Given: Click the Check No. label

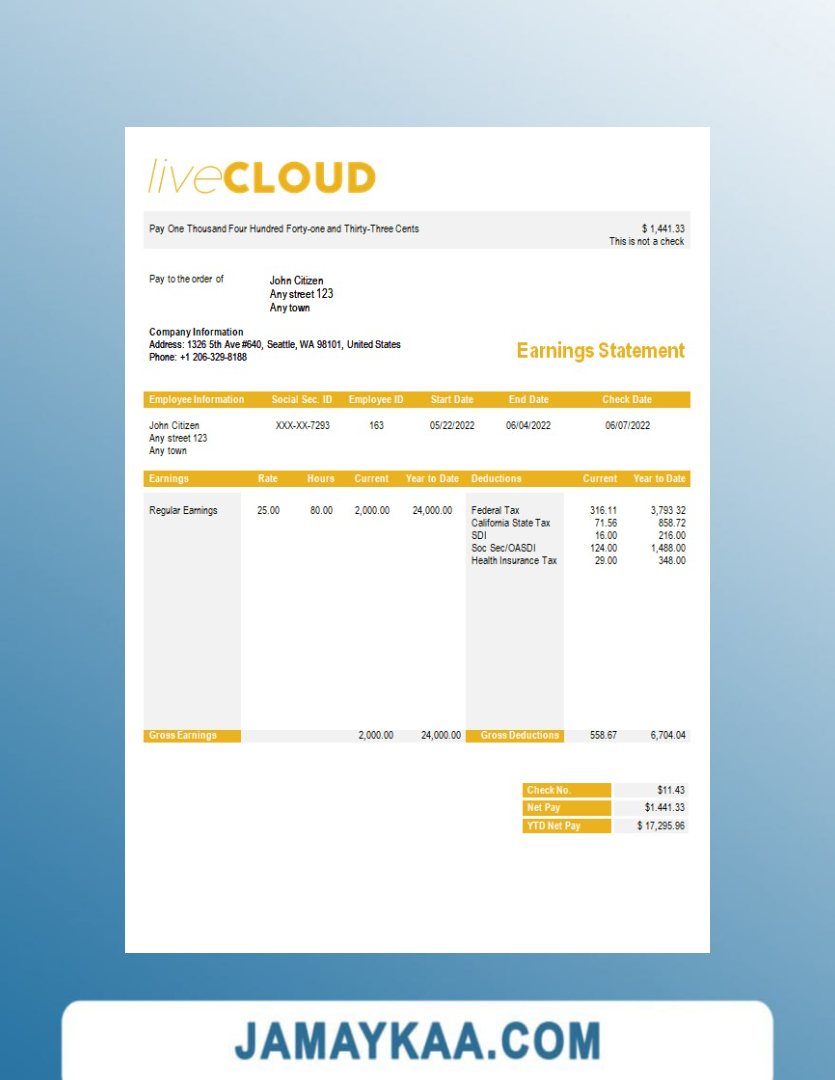Looking at the screenshot, I should pyautogui.click(x=548, y=790).
